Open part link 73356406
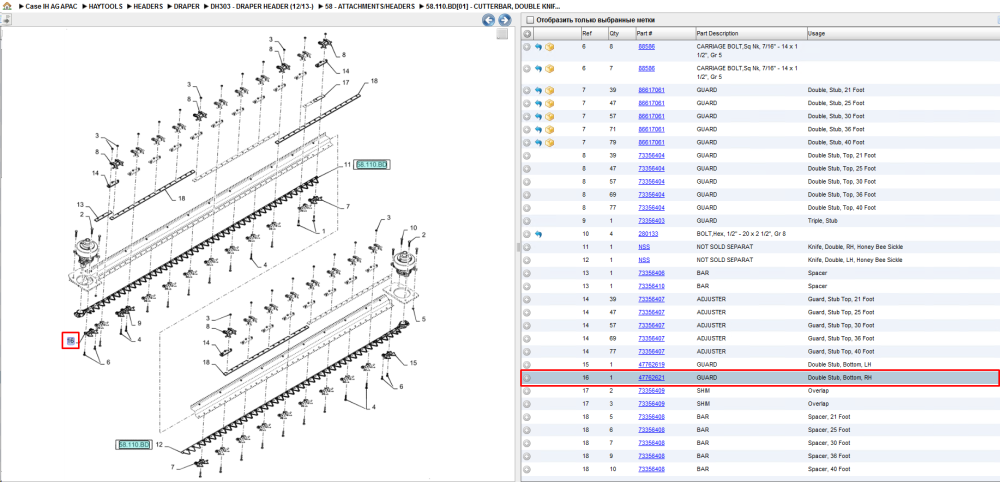The width and height of the screenshot is (1000, 482). tap(651, 273)
